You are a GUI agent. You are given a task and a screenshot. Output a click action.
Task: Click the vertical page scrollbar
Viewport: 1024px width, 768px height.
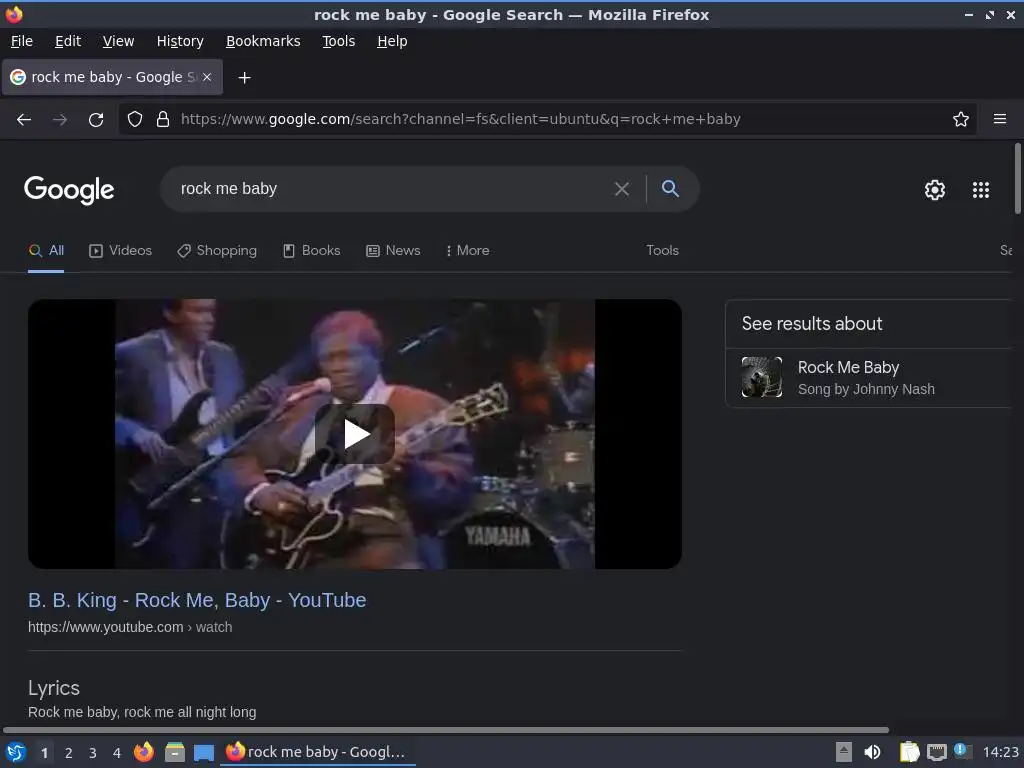coord(1017,178)
